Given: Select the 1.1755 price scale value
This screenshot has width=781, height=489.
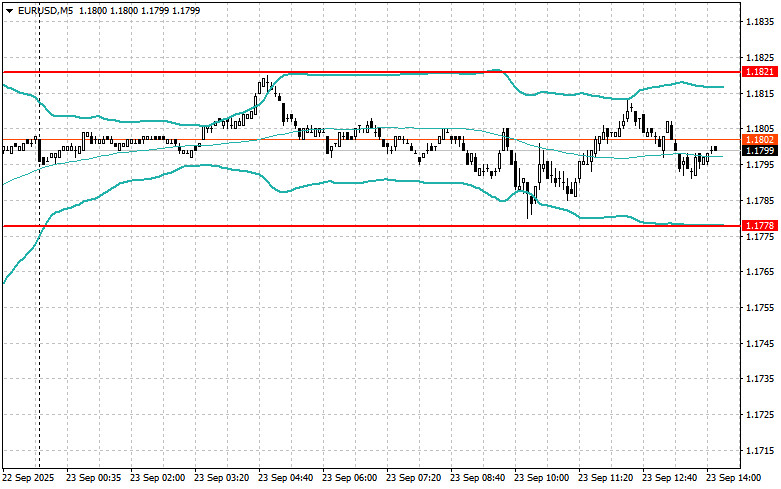Looking at the screenshot, I should pos(760,308).
